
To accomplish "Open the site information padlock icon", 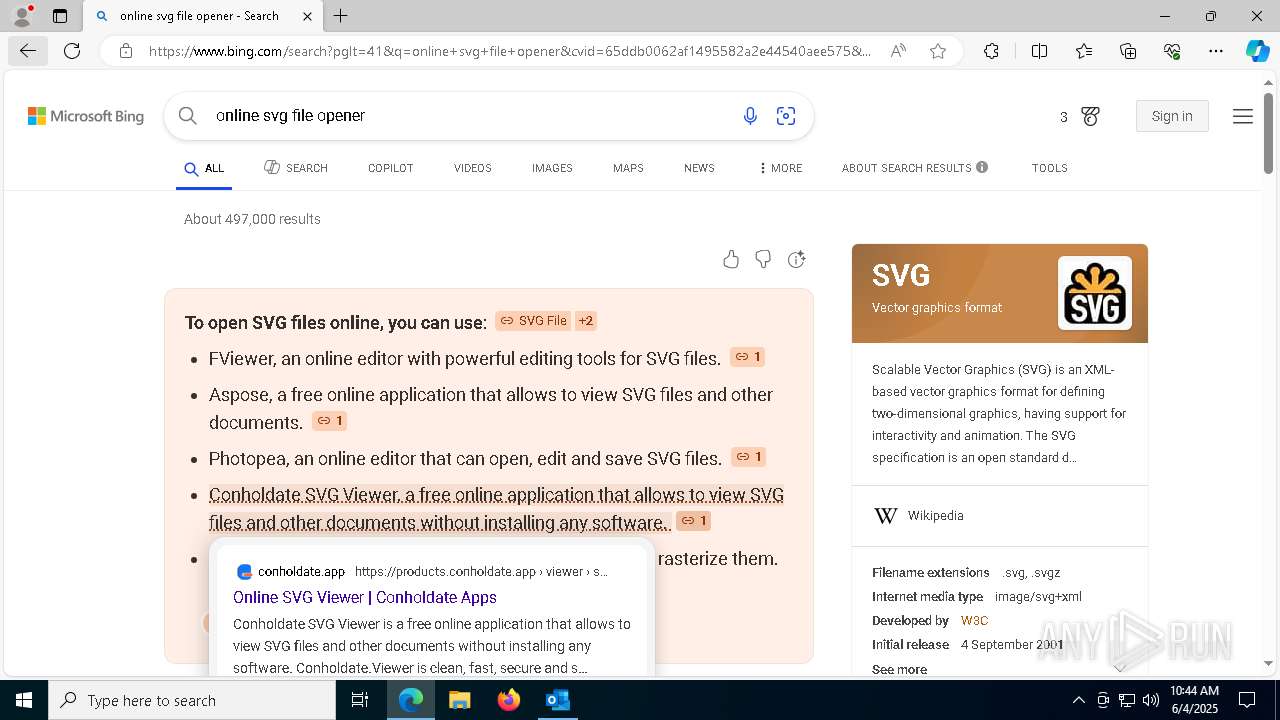I will 126,51.
